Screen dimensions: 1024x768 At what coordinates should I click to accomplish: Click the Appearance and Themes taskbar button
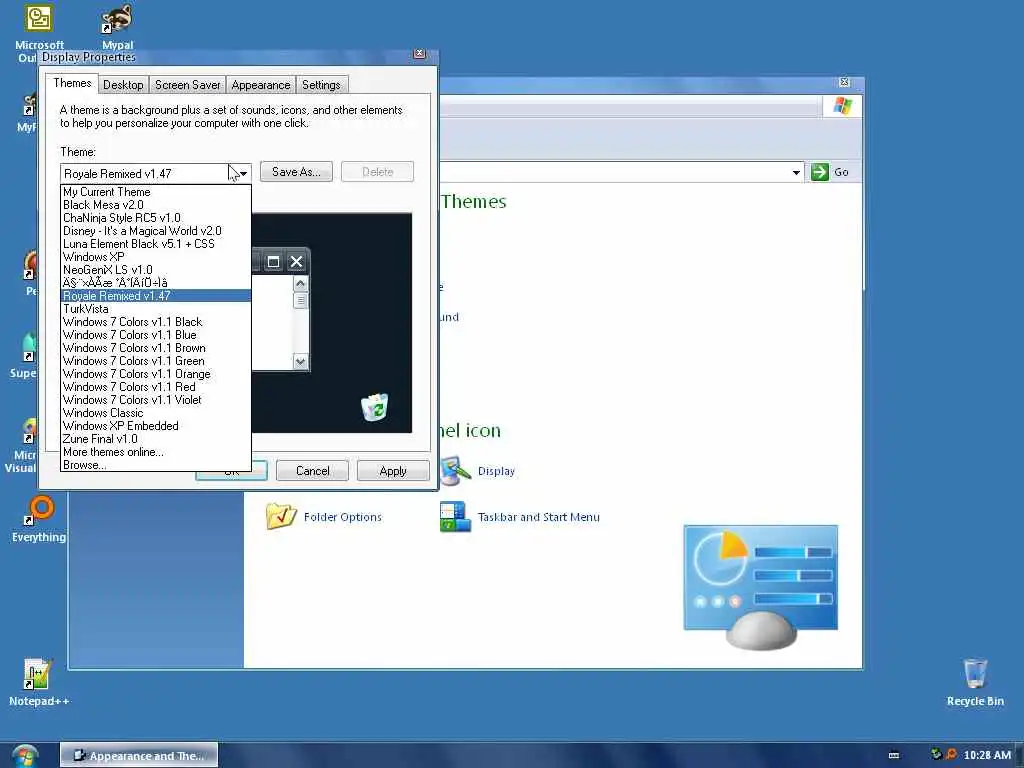[139, 756]
